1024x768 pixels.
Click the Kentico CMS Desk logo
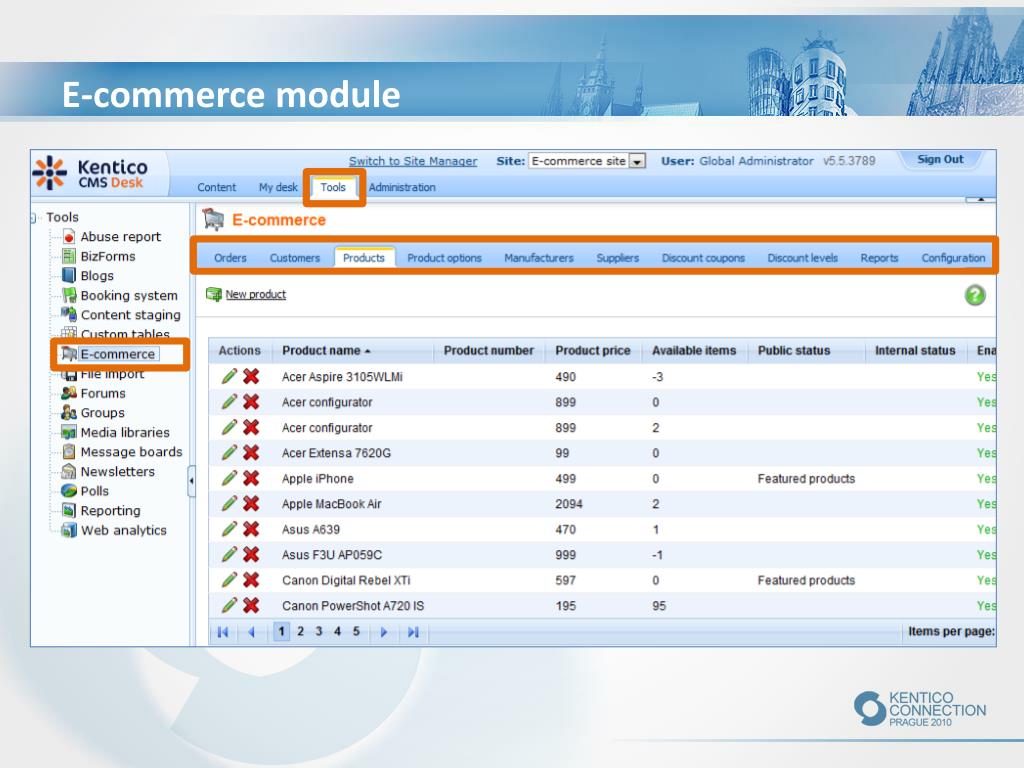pos(91,173)
